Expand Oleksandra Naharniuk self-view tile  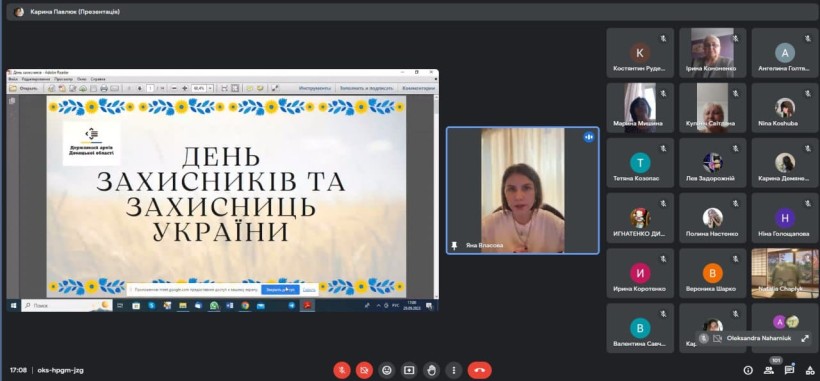coord(805,339)
